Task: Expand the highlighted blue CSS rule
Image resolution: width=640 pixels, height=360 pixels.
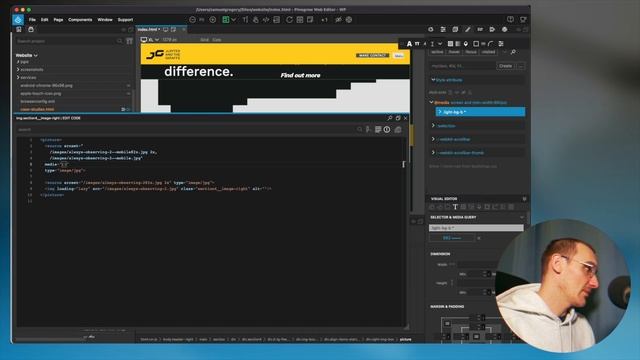Action: (x=440, y=112)
